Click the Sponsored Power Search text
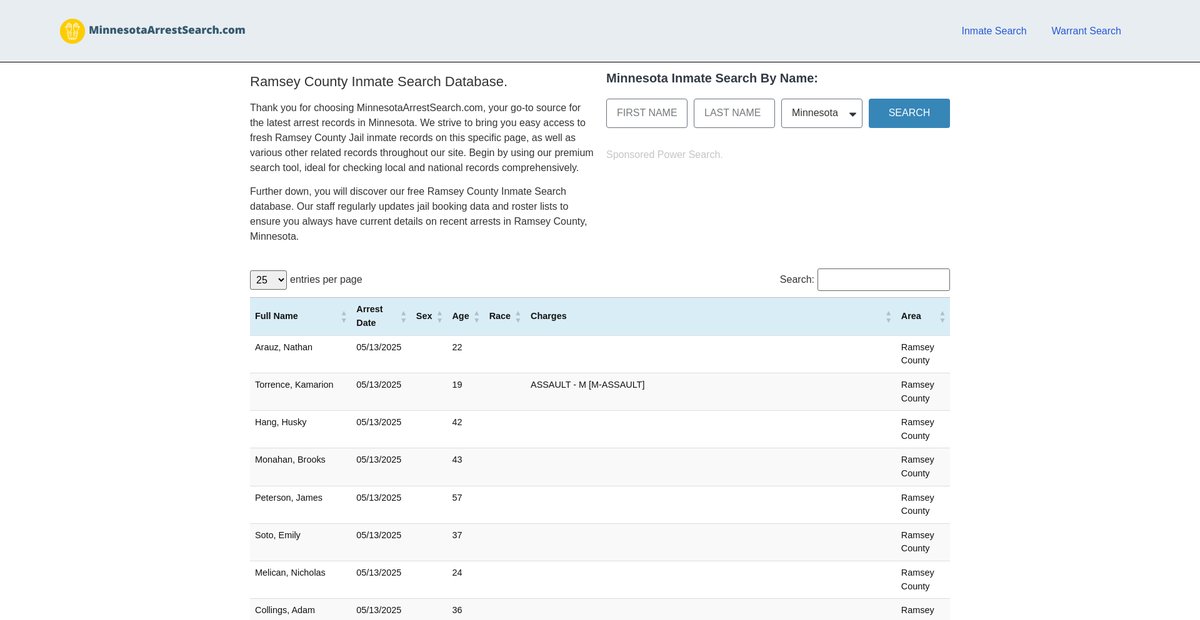1200x620 pixels. [663, 155]
